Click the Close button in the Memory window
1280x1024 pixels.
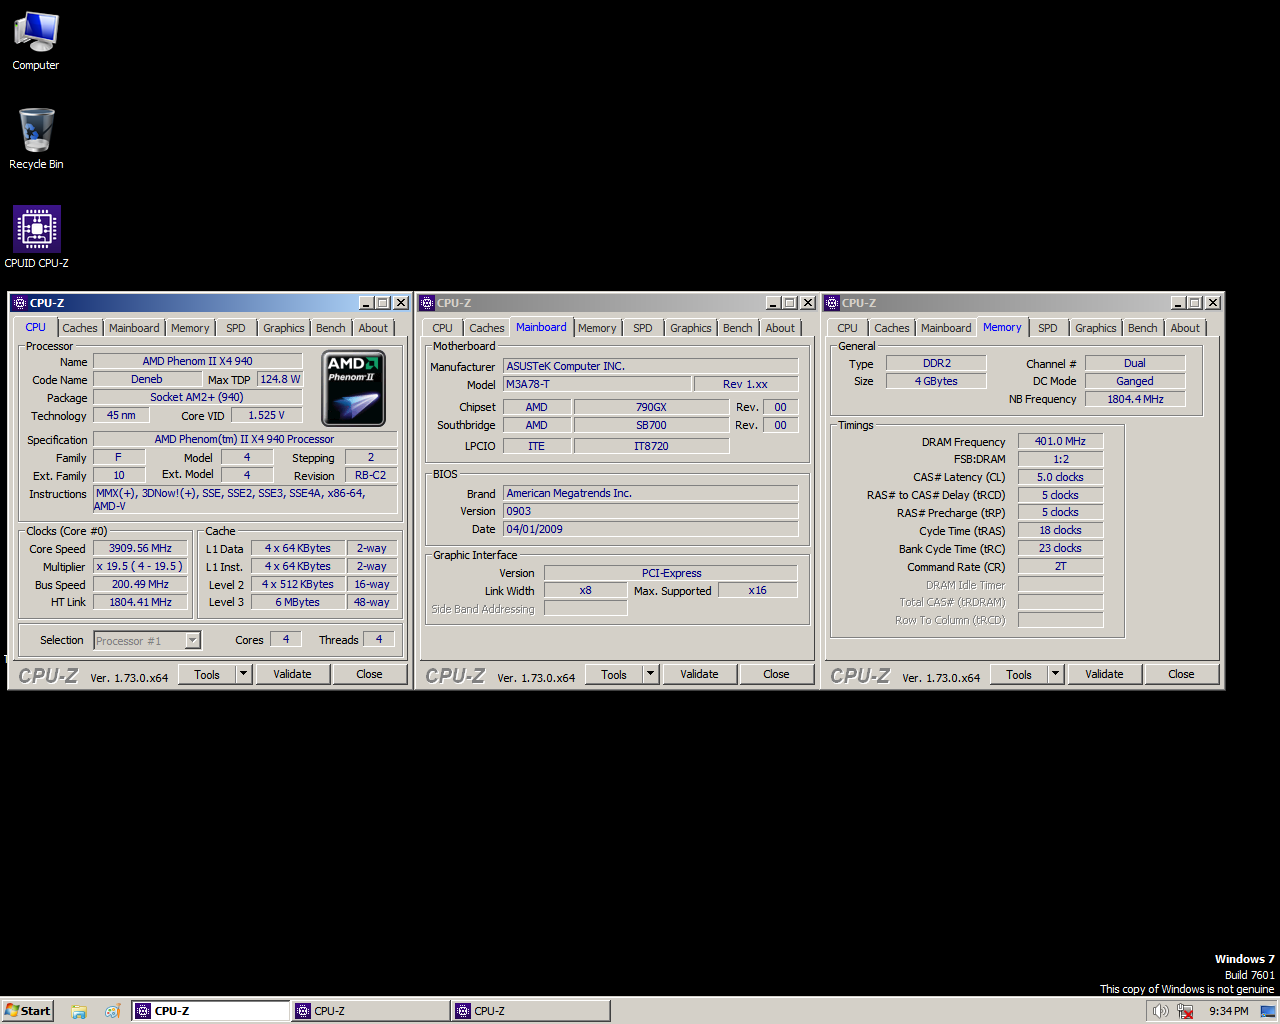[1181, 674]
